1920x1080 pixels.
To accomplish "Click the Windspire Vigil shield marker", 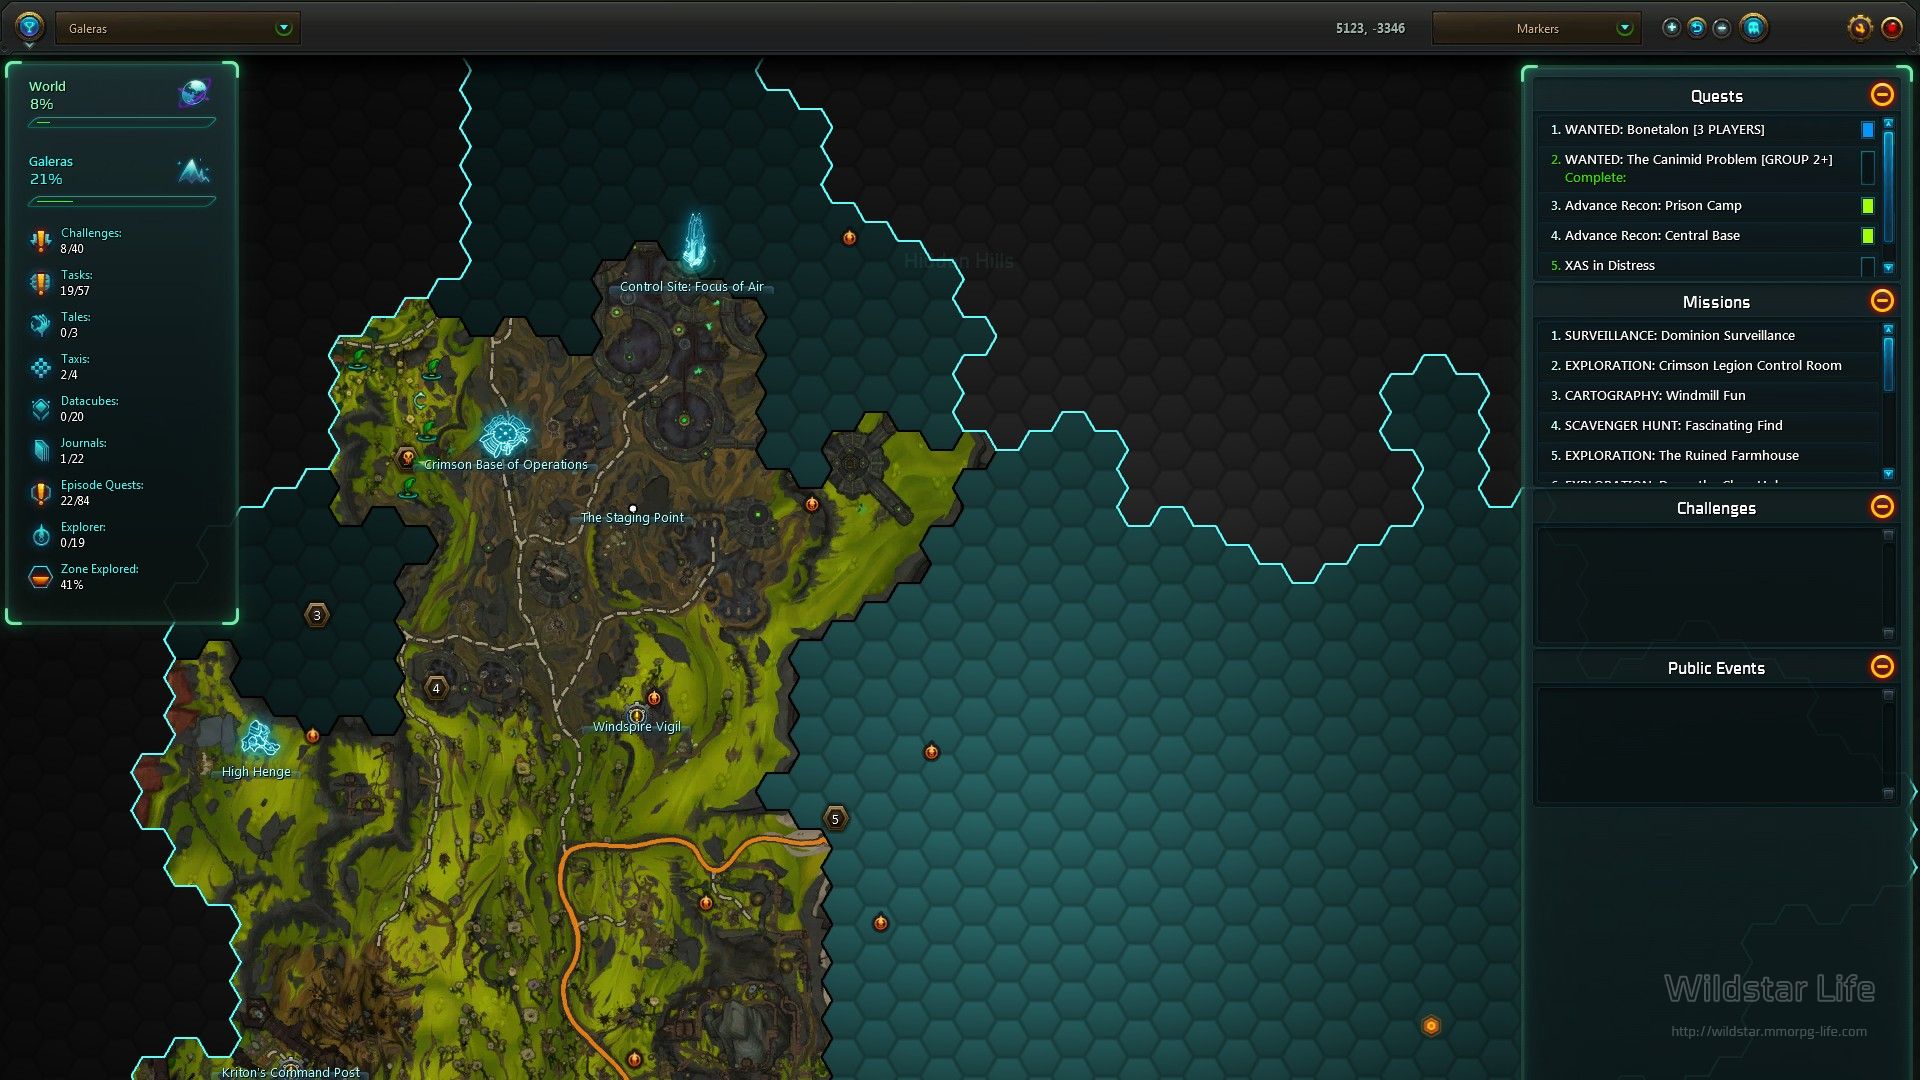I will point(637,715).
